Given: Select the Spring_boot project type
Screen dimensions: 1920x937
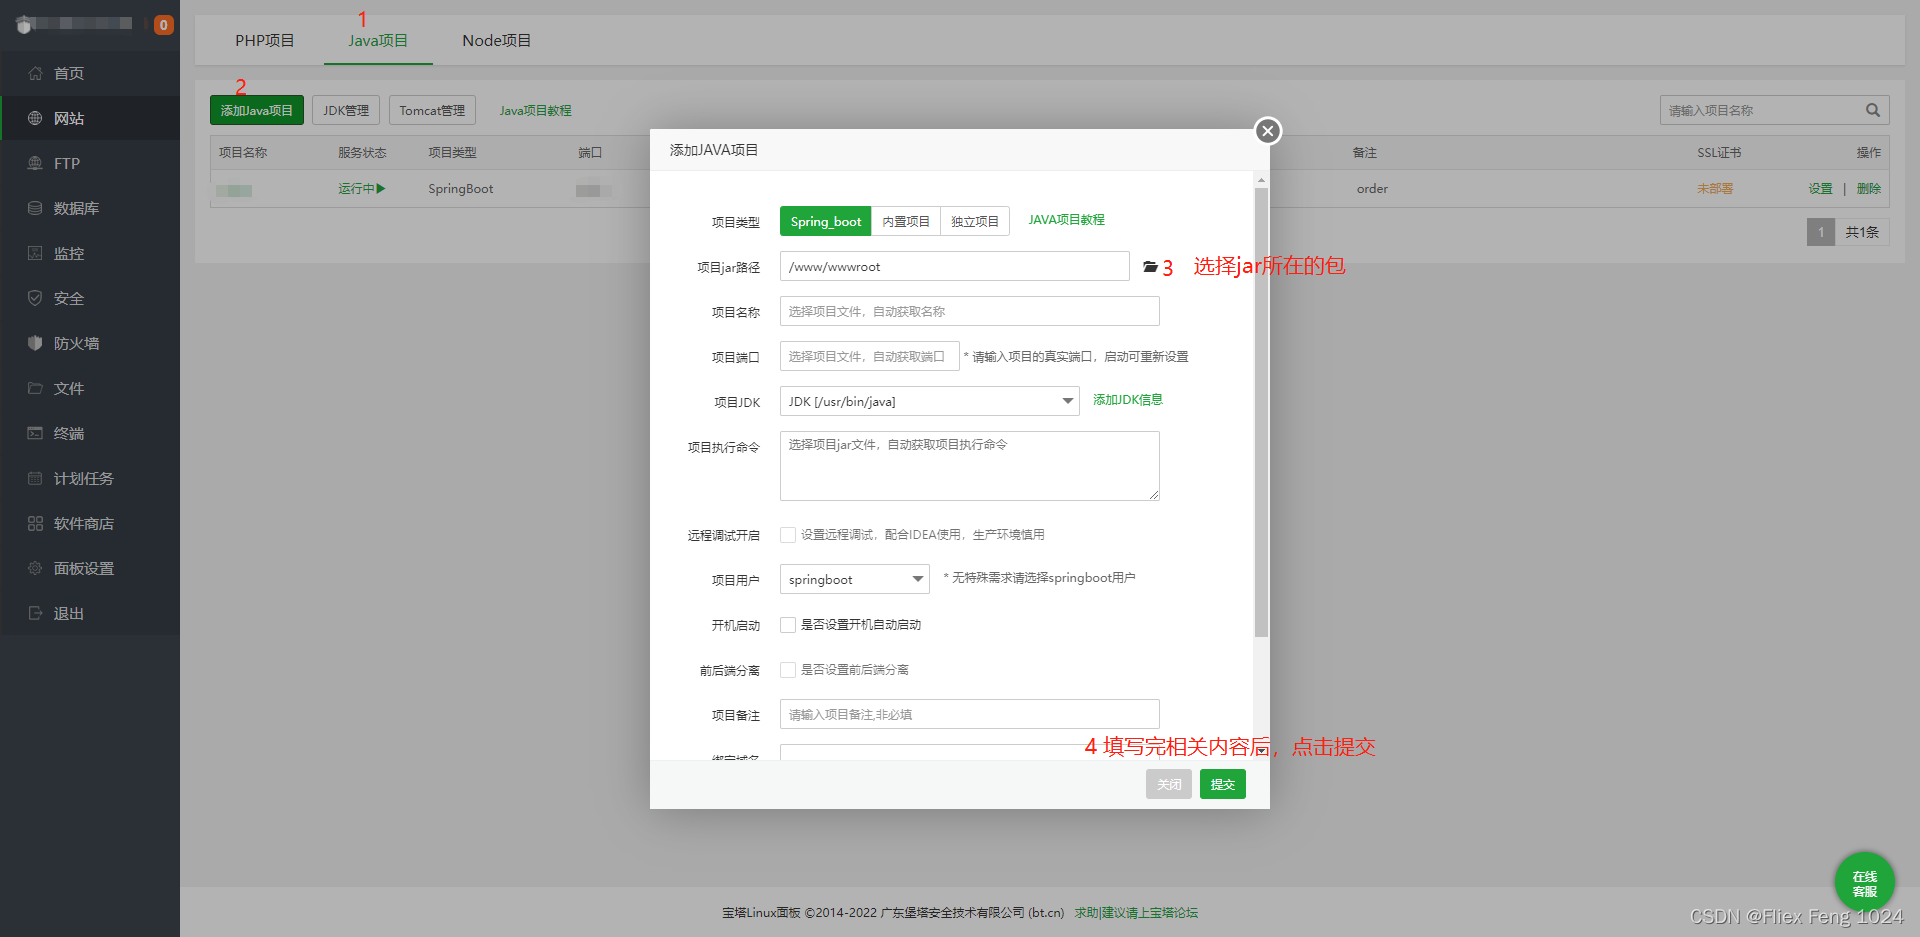Looking at the screenshot, I should tap(825, 221).
